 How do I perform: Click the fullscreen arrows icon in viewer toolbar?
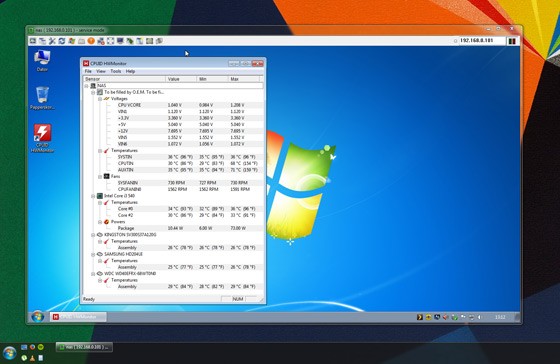pos(110,41)
